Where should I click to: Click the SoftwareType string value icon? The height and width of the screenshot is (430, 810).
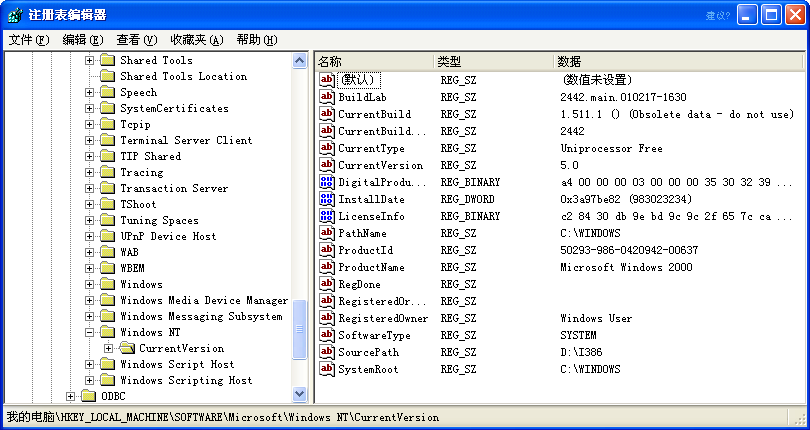[x=326, y=335]
